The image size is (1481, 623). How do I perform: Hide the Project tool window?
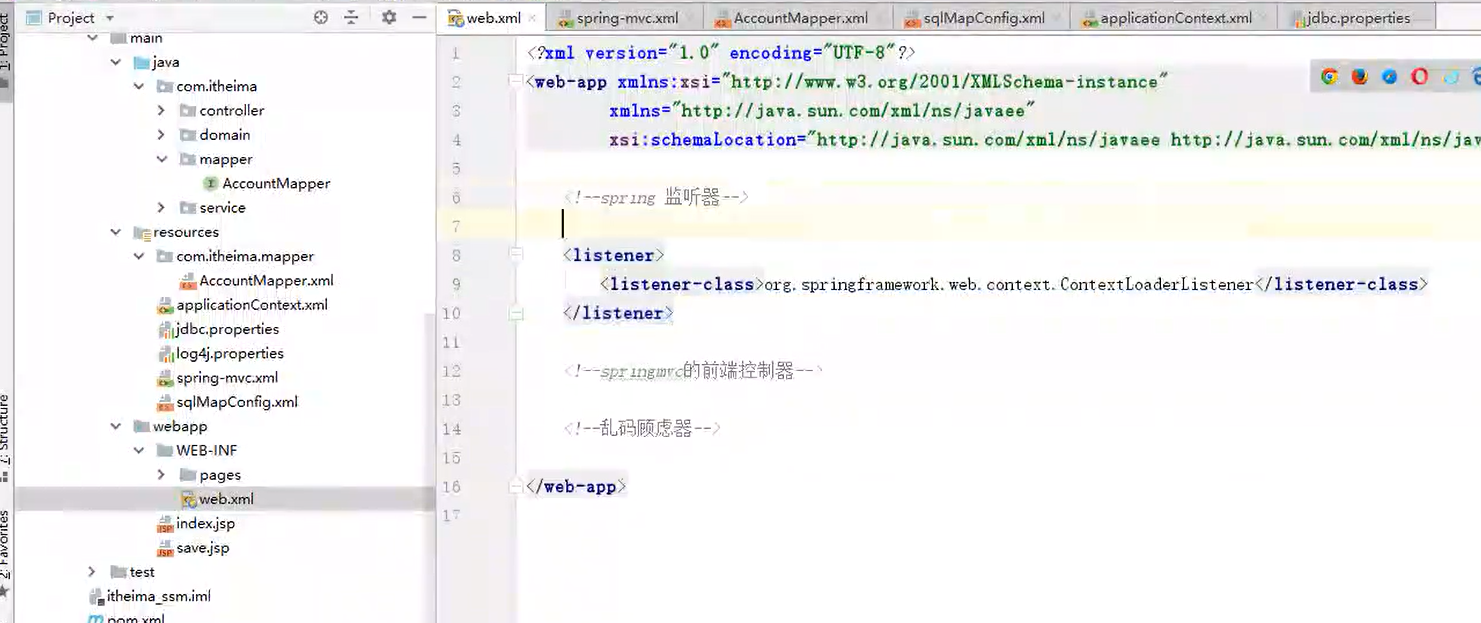(x=418, y=17)
